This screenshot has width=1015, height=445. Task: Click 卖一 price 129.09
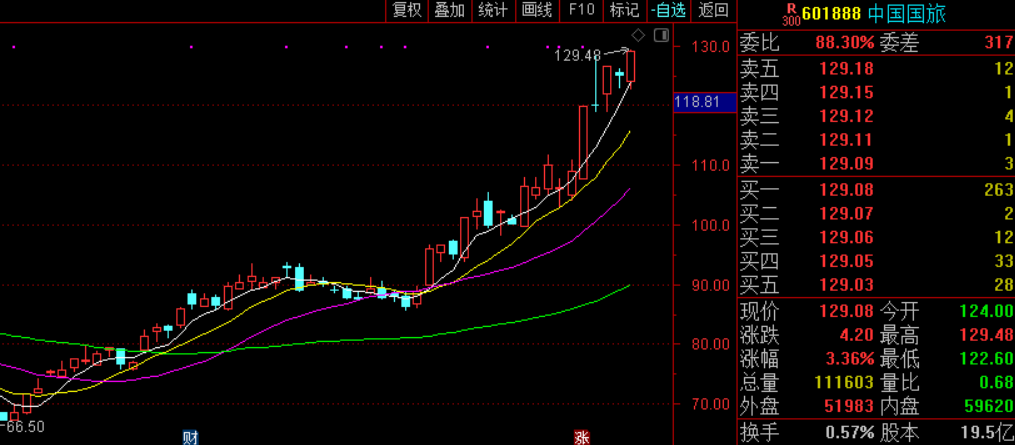(846, 164)
